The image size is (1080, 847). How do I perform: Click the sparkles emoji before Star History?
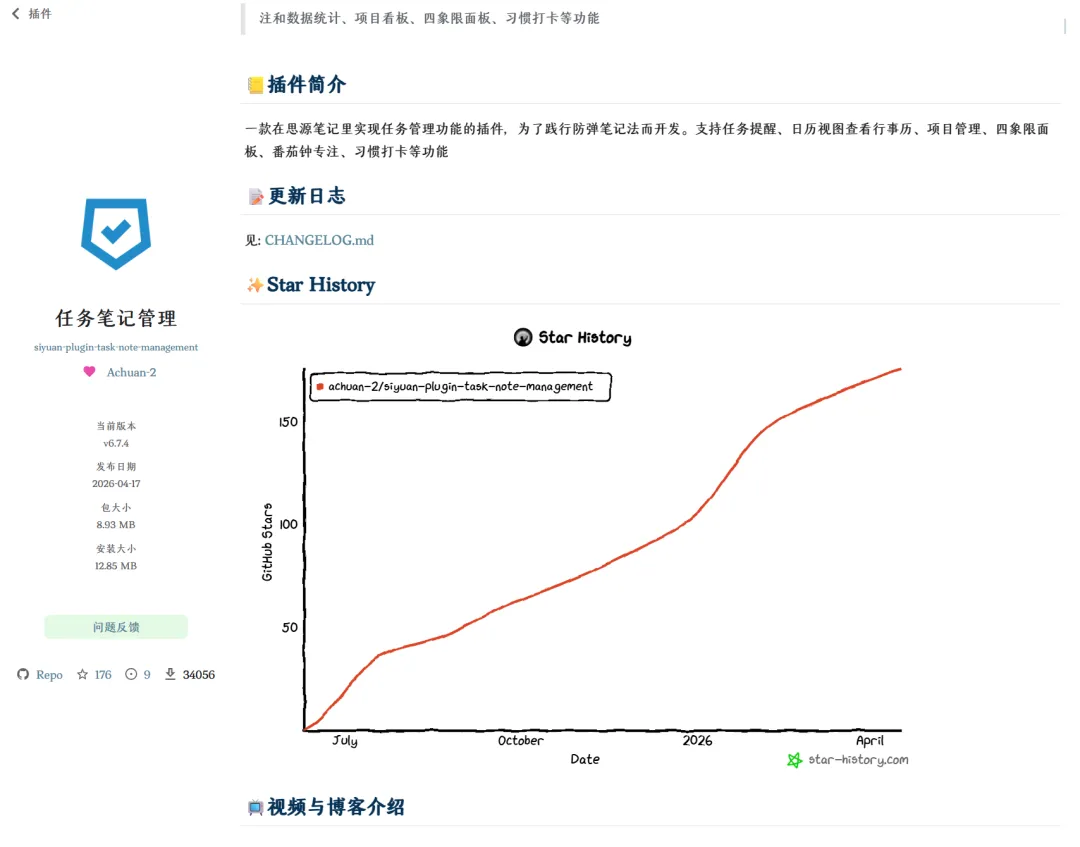pyautogui.click(x=256, y=285)
